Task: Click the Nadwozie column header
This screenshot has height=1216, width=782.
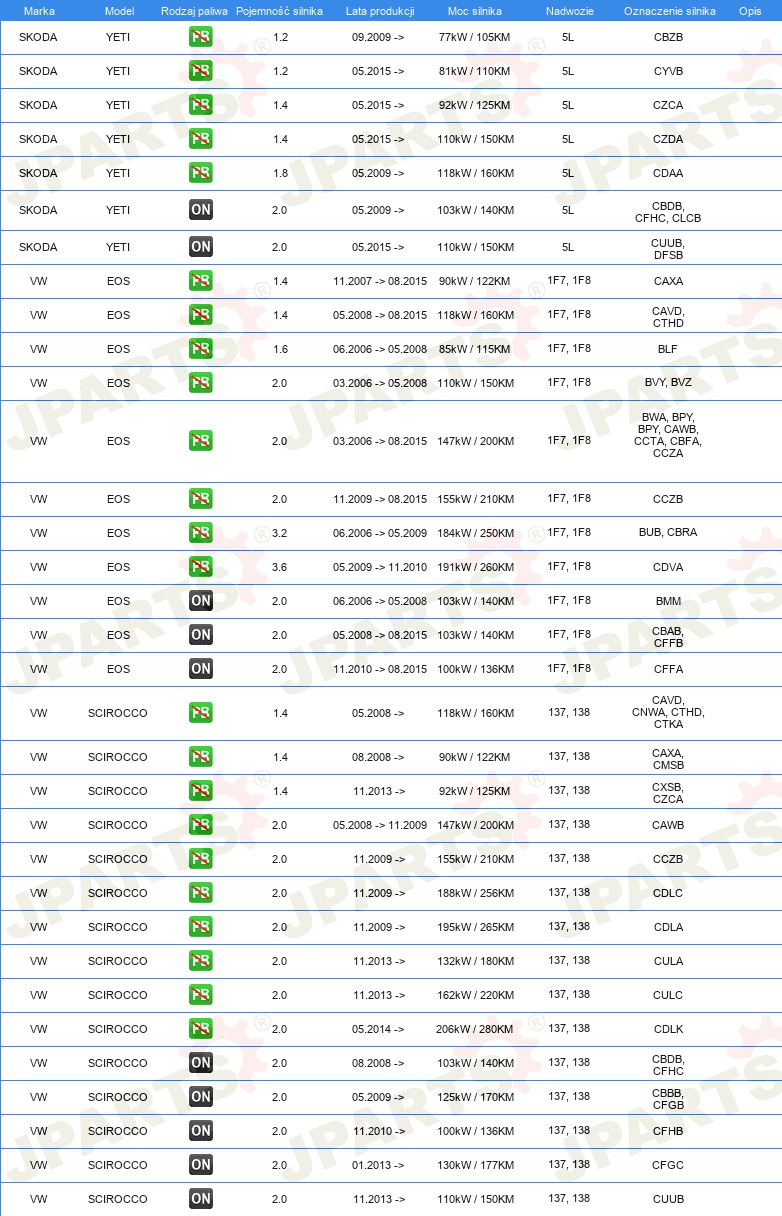Action: click(x=569, y=10)
